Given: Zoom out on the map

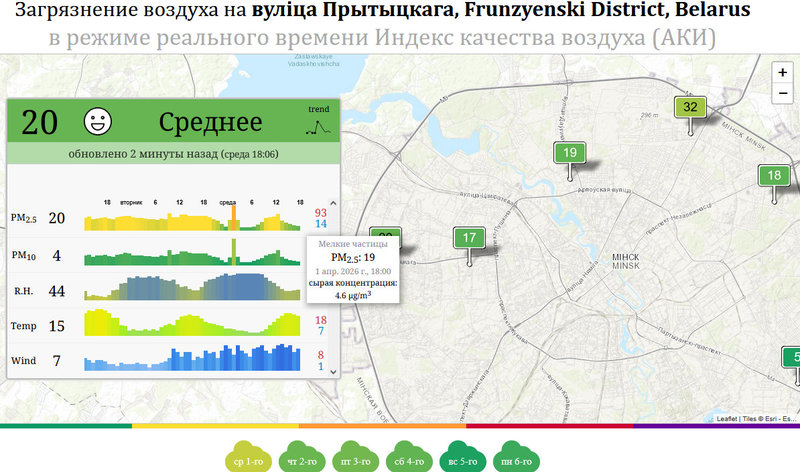Looking at the screenshot, I should coord(783,93).
